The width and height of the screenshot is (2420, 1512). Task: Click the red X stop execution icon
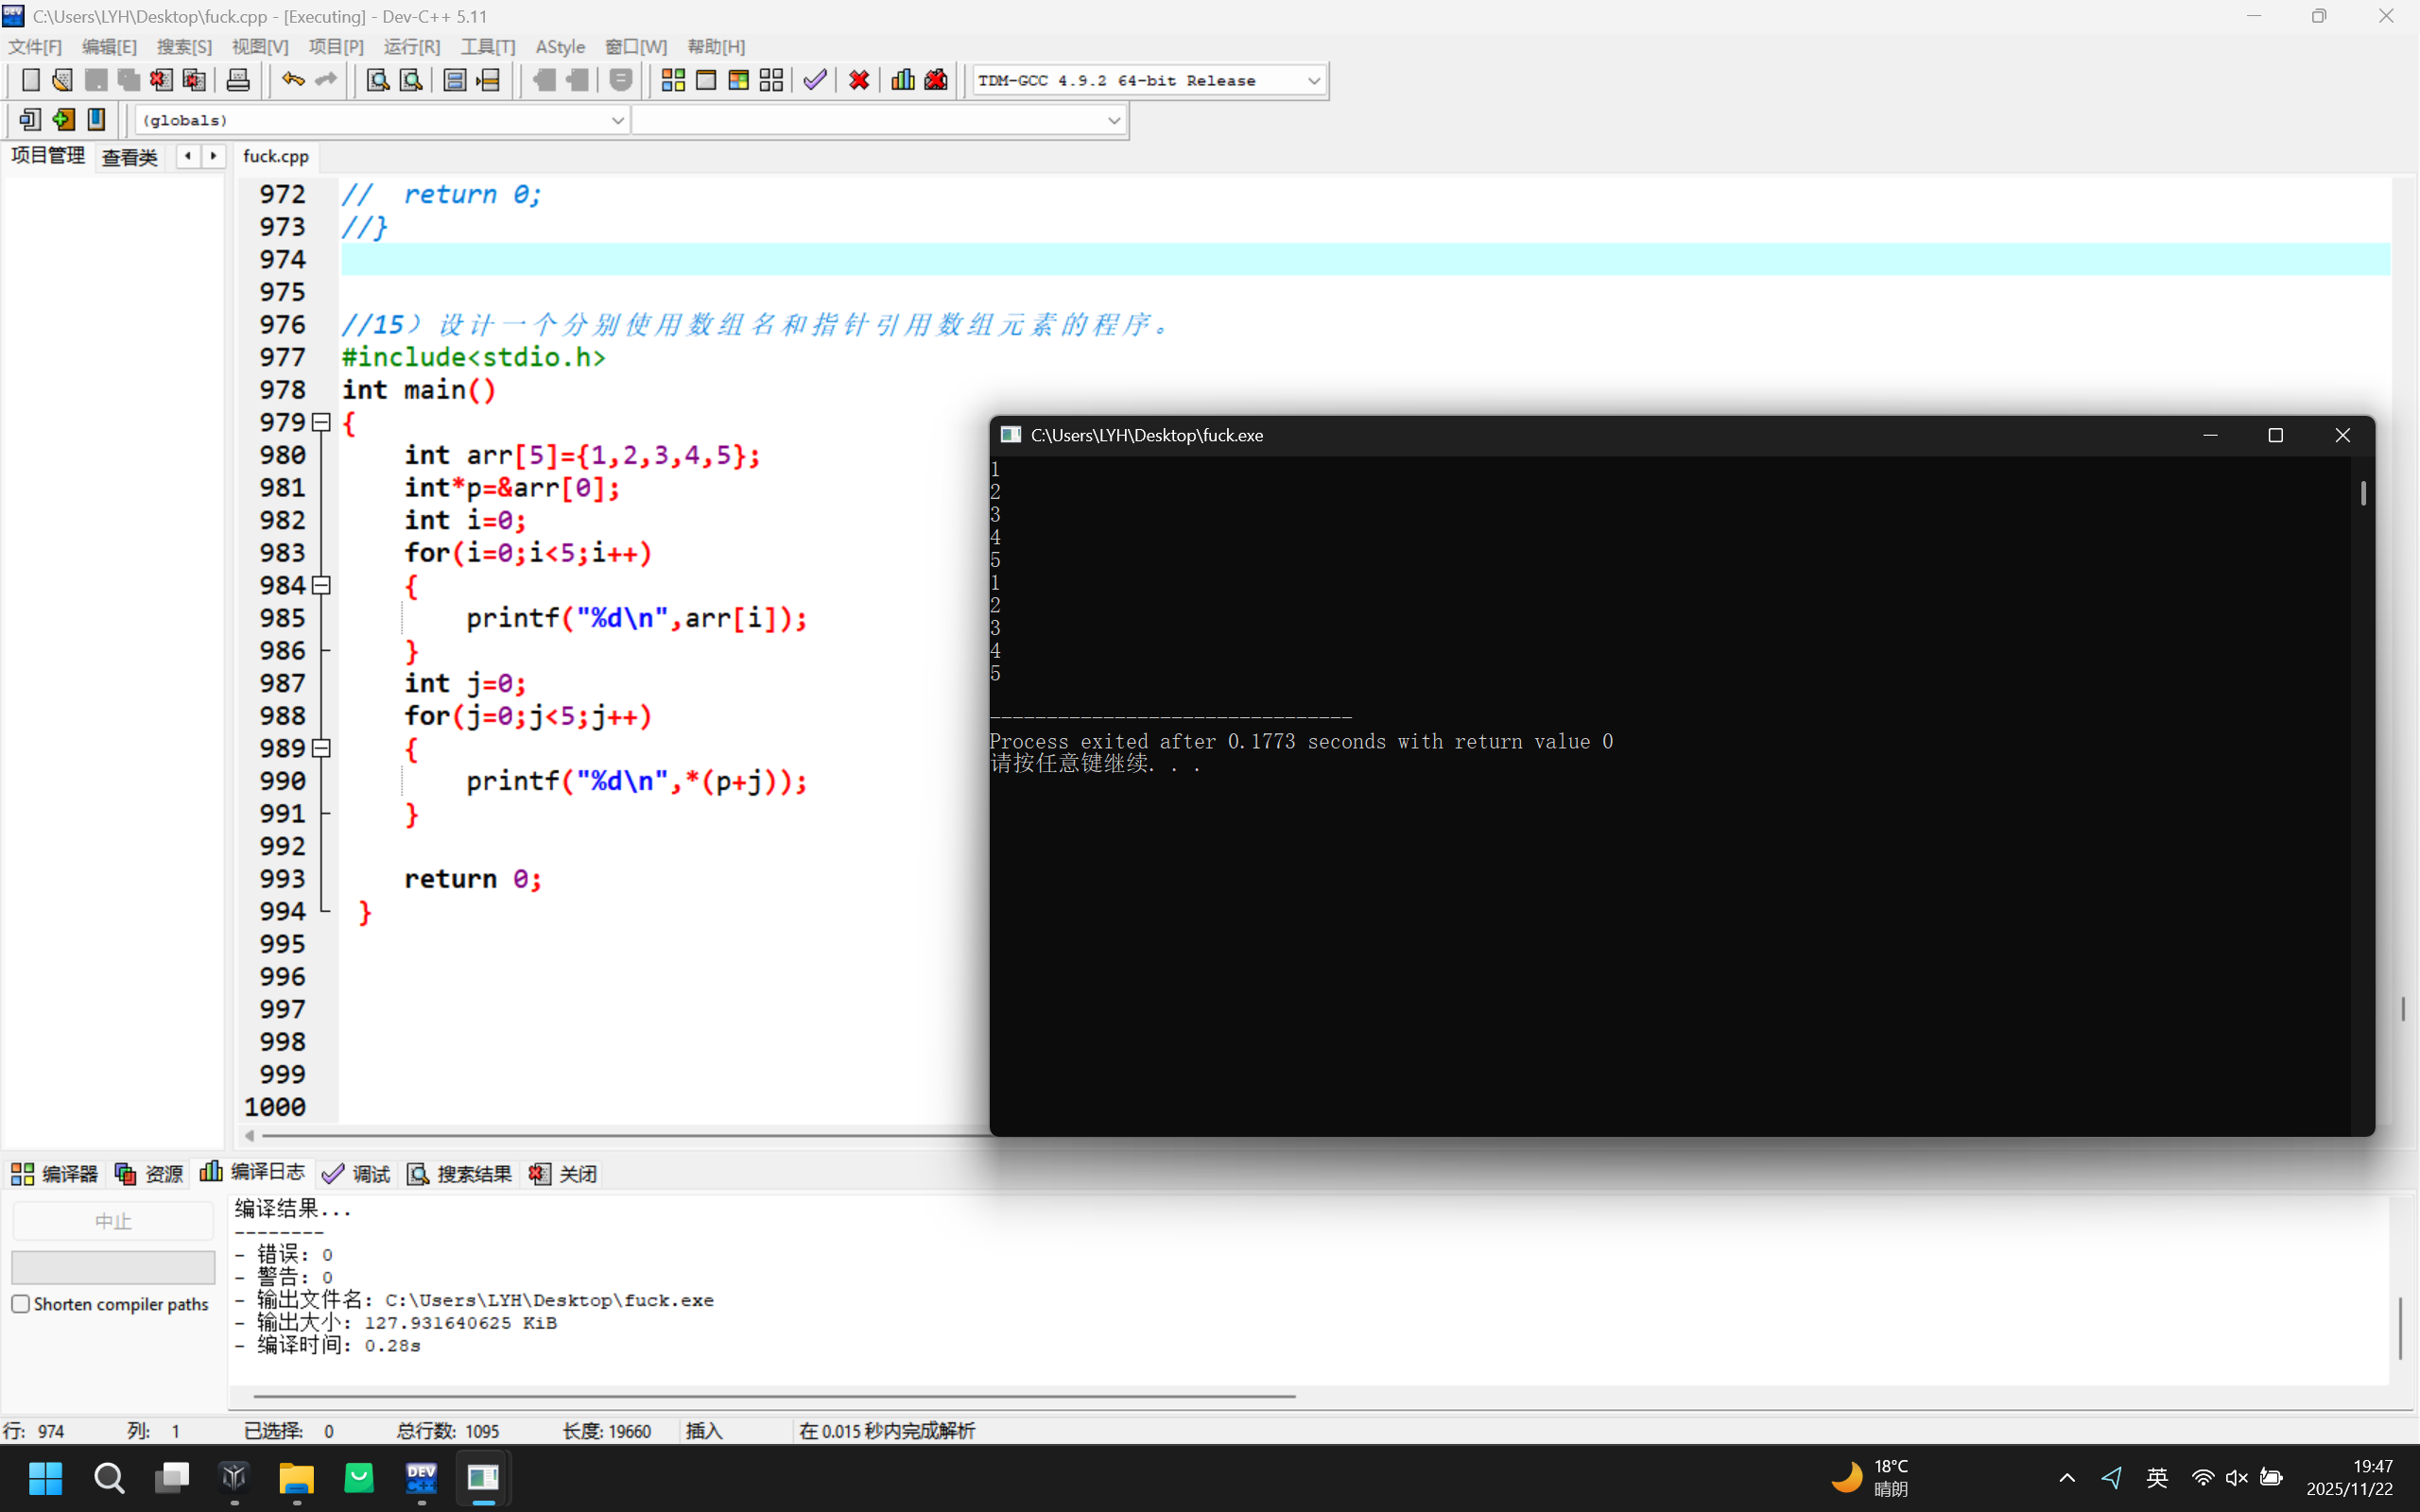pos(858,80)
